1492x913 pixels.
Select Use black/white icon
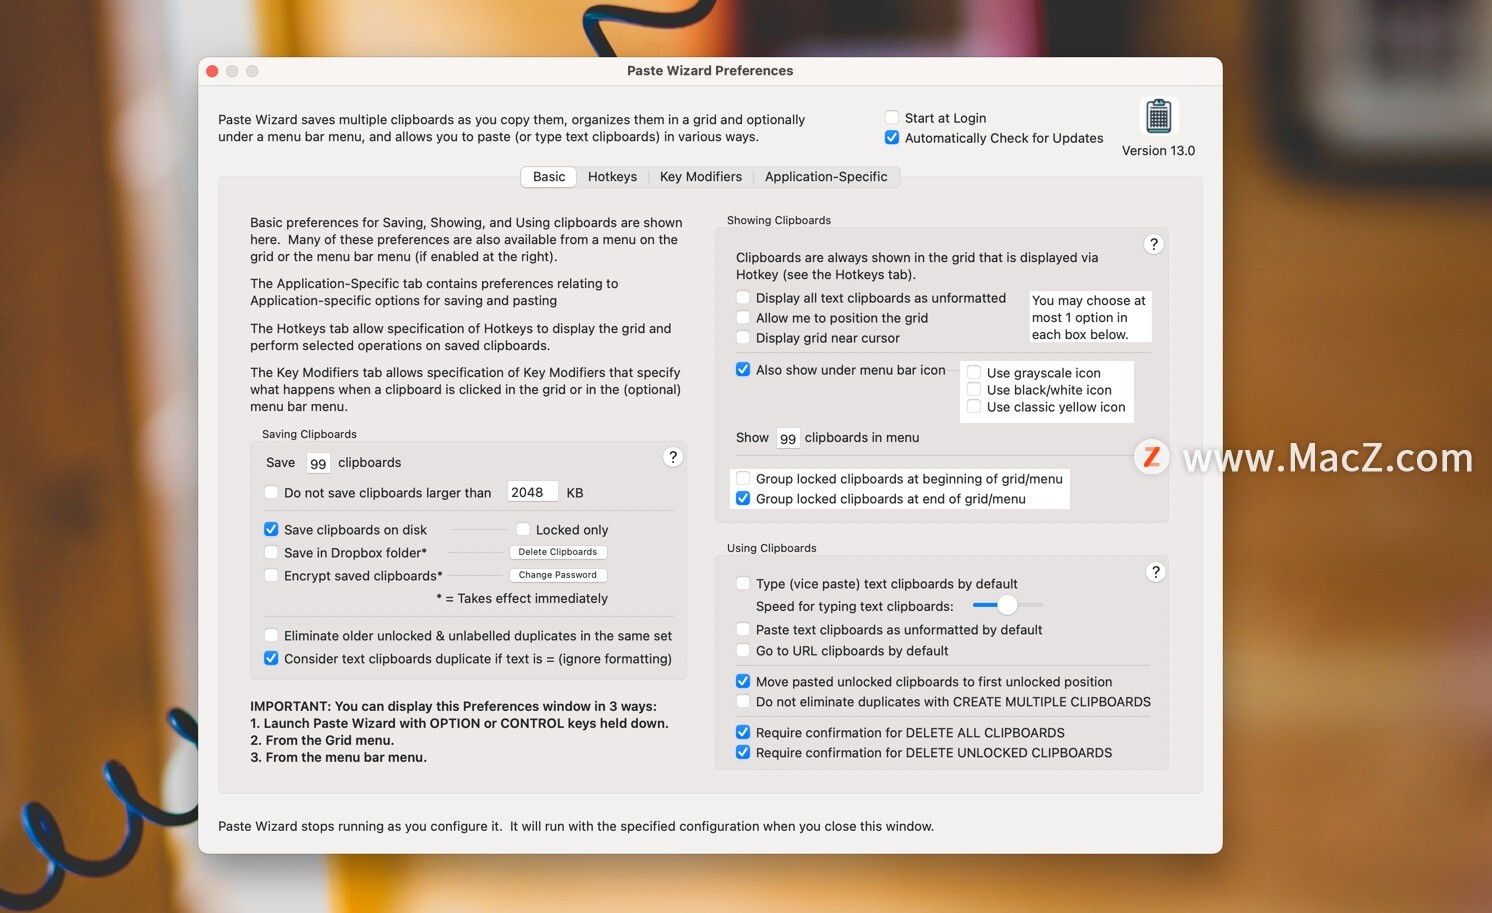click(x=974, y=389)
